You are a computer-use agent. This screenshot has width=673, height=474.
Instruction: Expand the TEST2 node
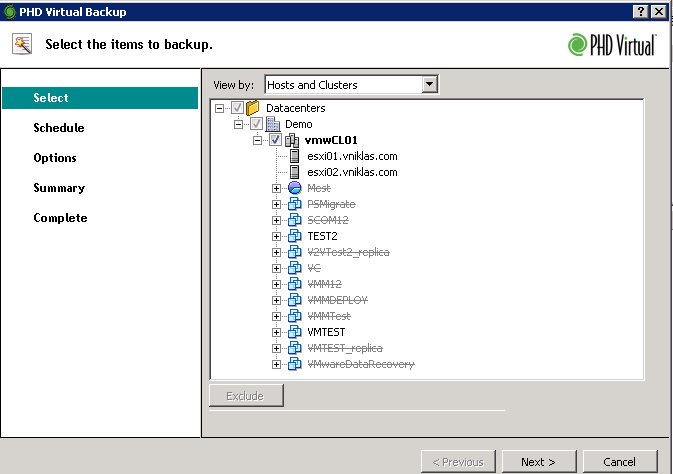276,237
